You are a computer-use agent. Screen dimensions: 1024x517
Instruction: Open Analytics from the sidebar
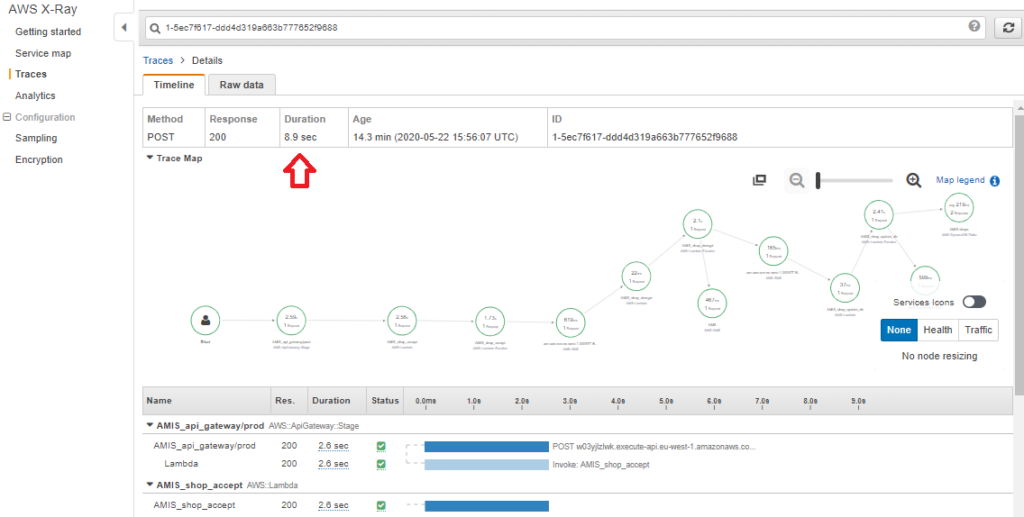click(35, 96)
